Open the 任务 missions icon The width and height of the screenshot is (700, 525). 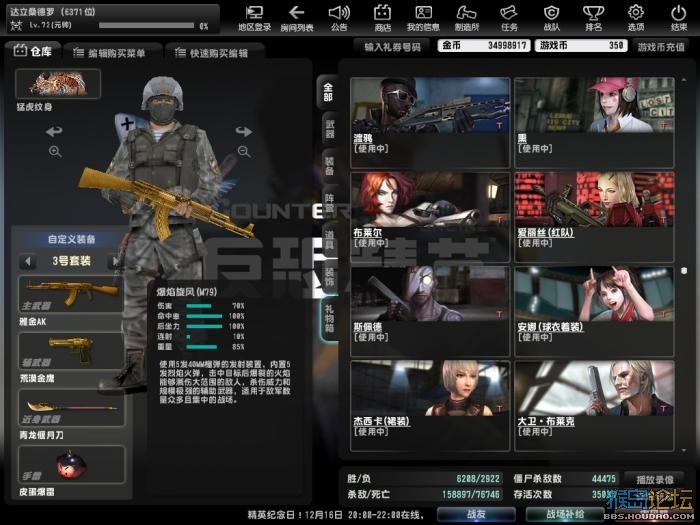(x=509, y=18)
